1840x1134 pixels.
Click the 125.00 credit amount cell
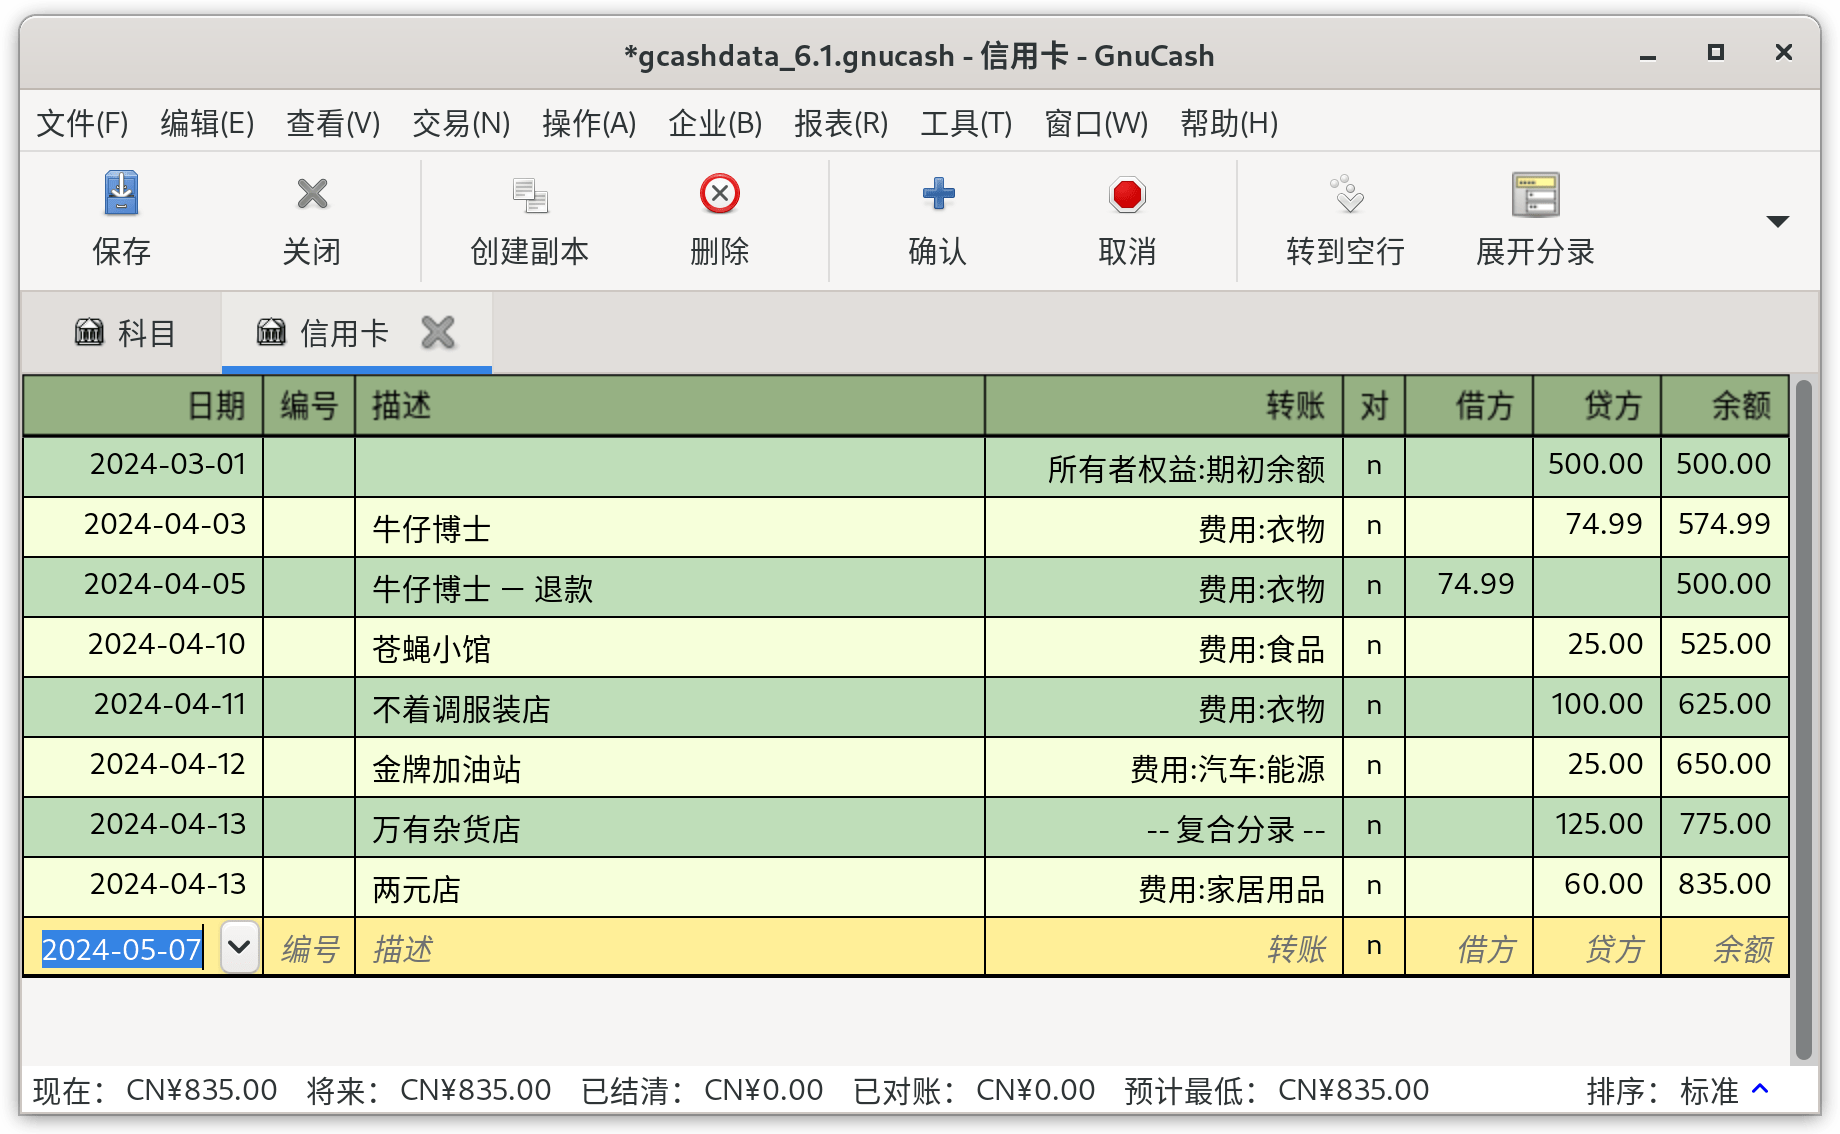1597,827
